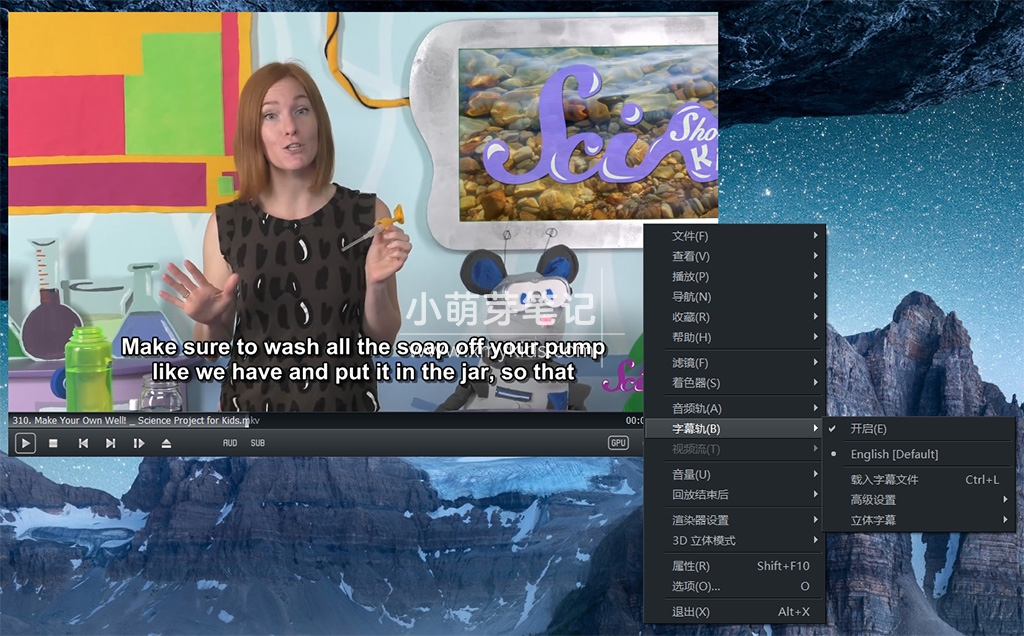Click the AUD audio track icon
This screenshot has width=1024, height=636.
point(230,443)
